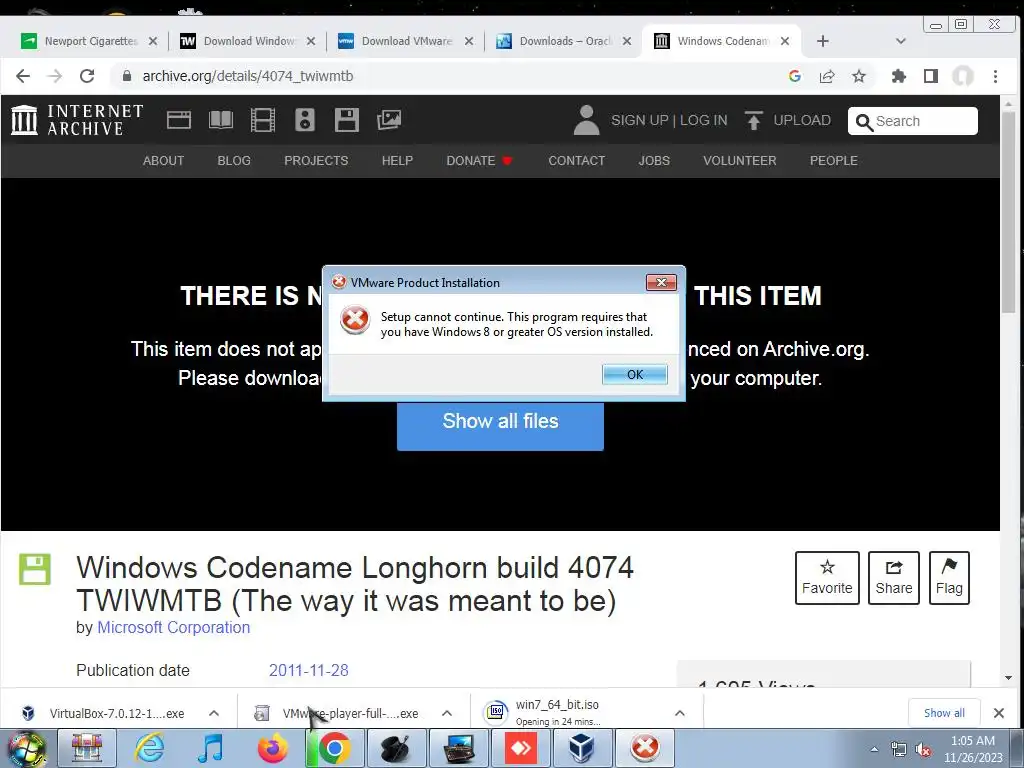
Task: Click the archive.org address bar
Action: pyautogui.click(x=444, y=76)
